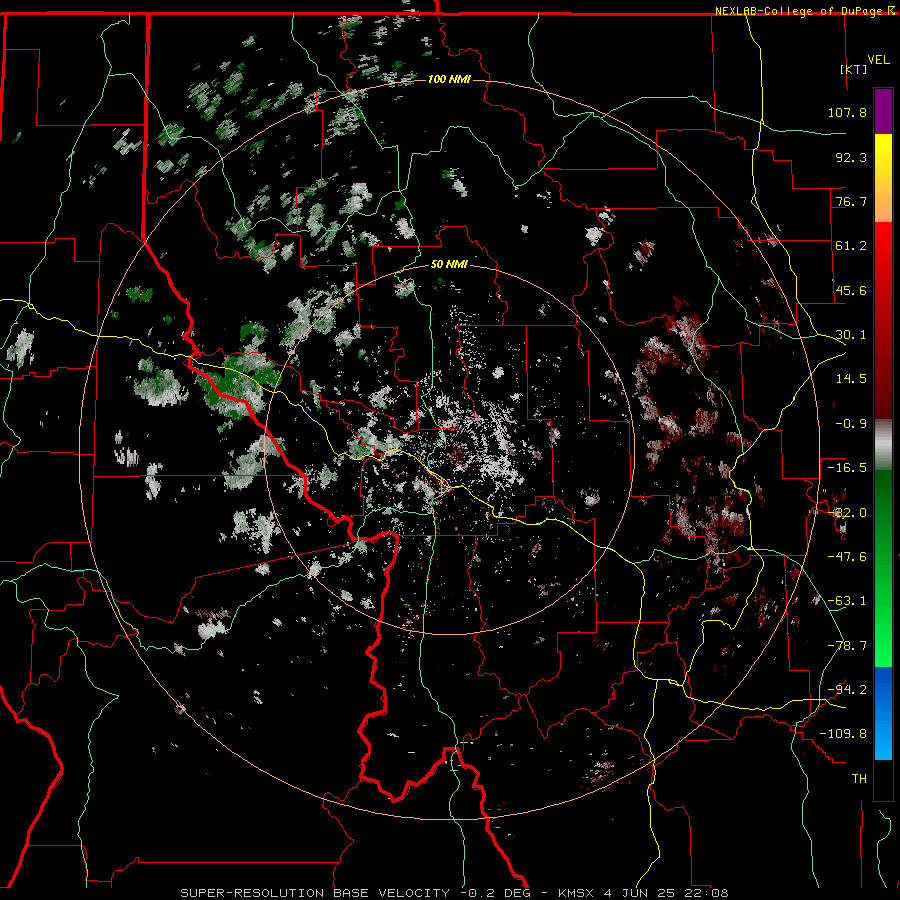Pick the blue segment of velocity color bar
This screenshot has height=900, width=900.
(x=883, y=713)
